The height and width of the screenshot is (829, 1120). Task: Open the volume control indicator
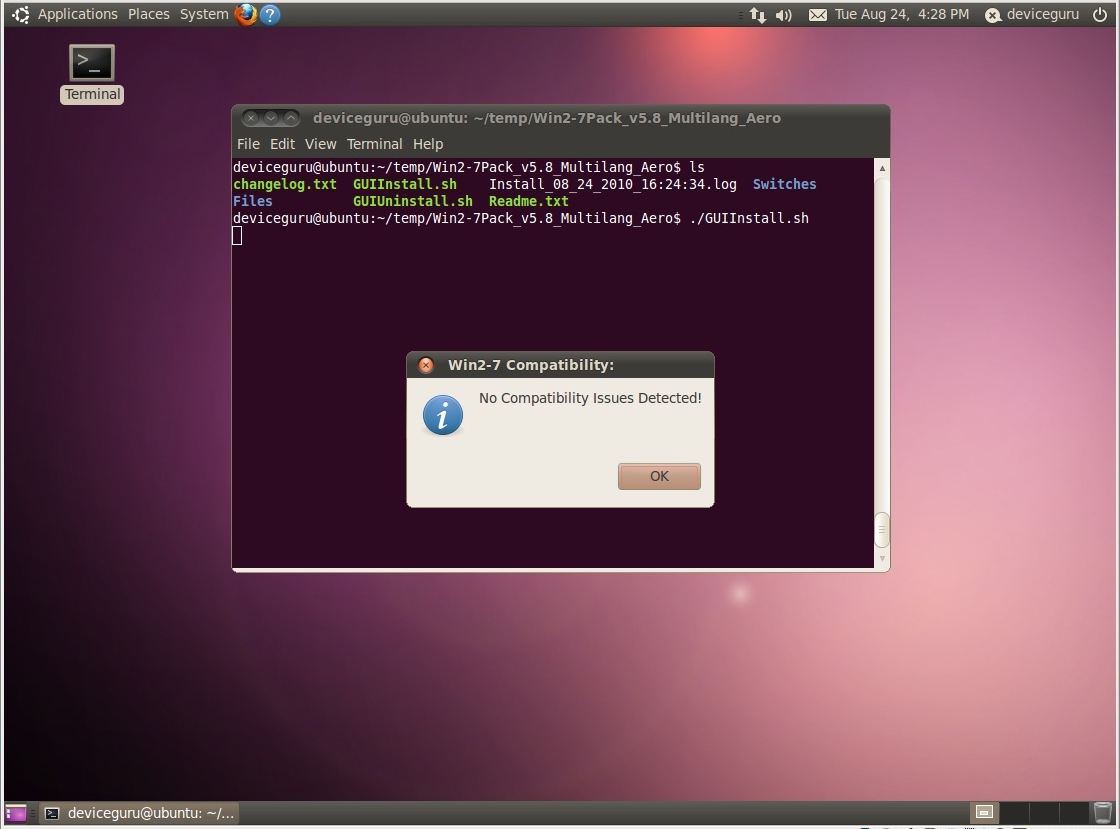pos(784,15)
